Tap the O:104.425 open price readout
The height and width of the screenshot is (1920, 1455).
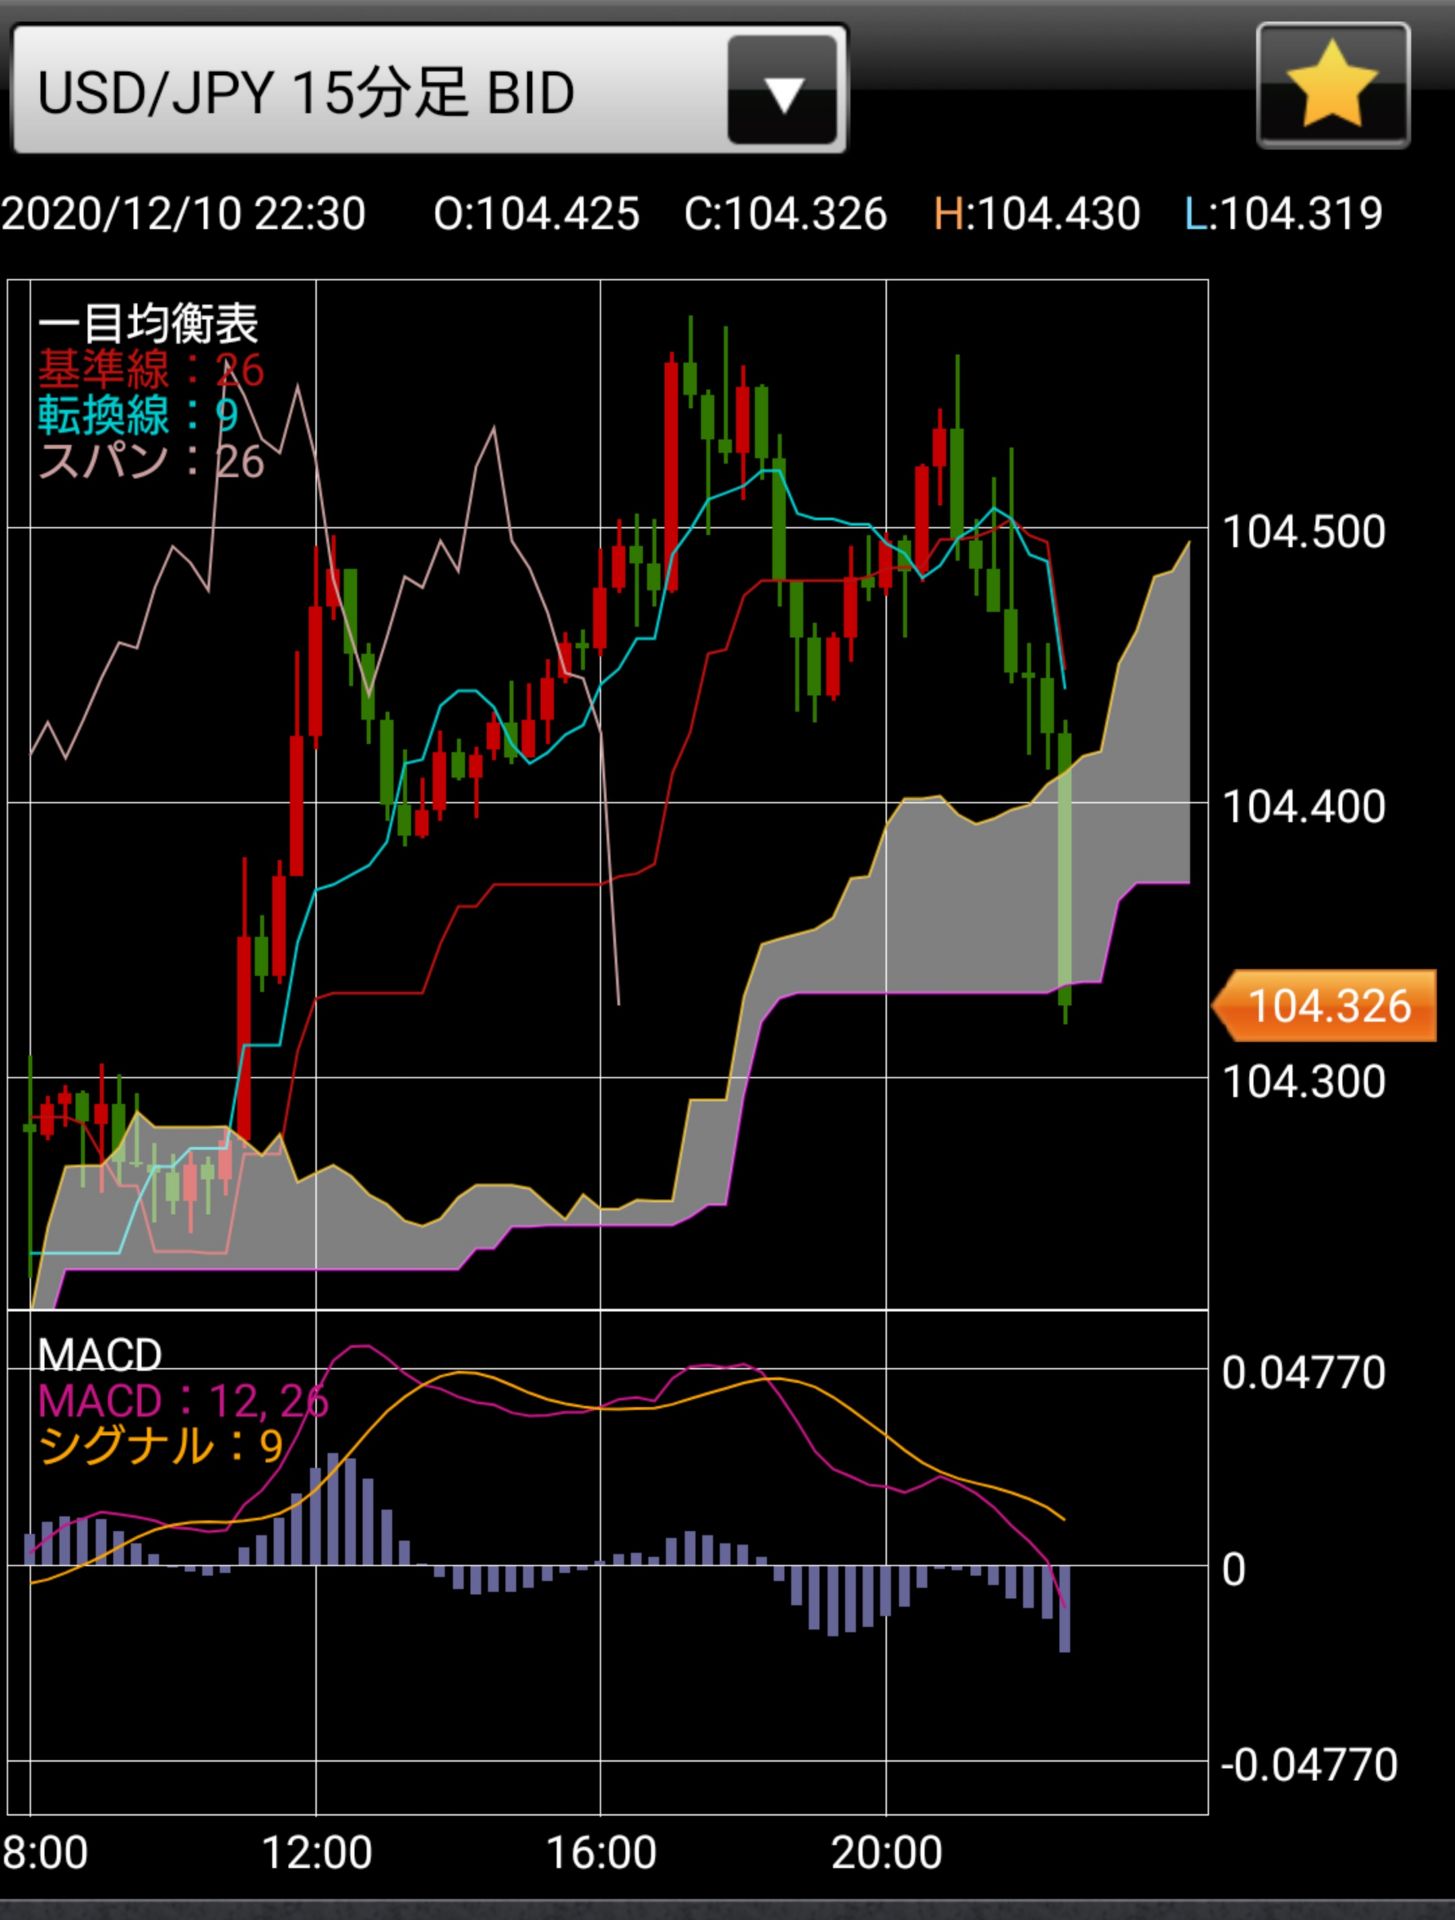pyautogui.click(x=536, y=214)
